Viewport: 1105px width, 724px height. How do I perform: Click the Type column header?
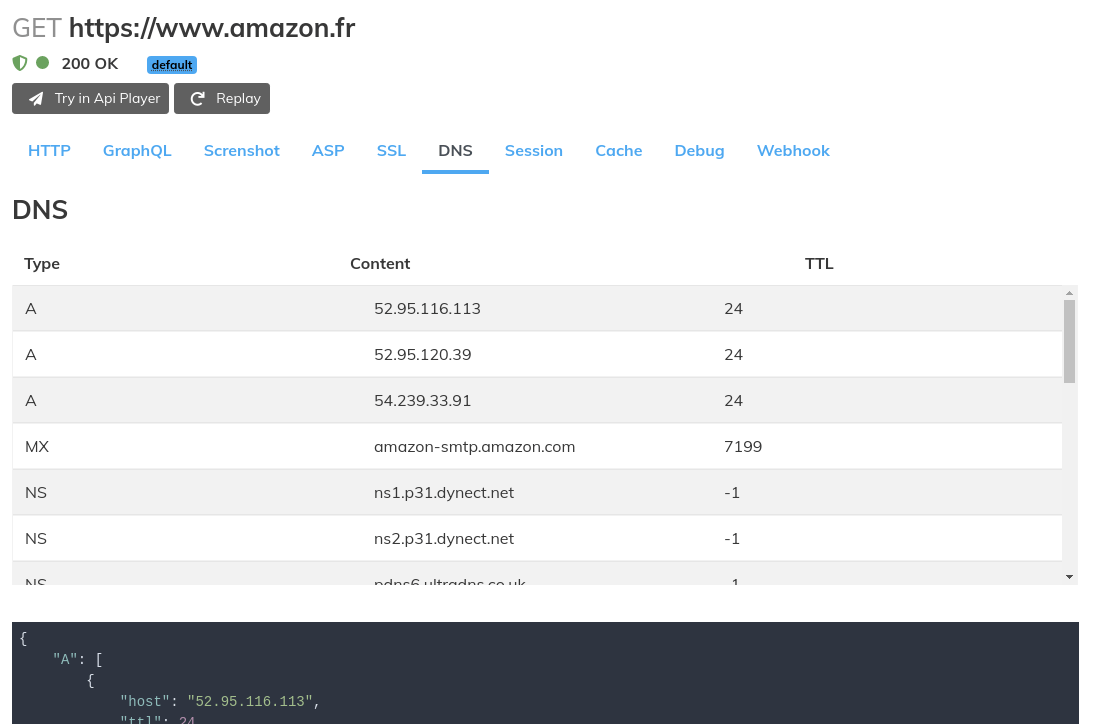pyautogui.click(x=42, y=264)
